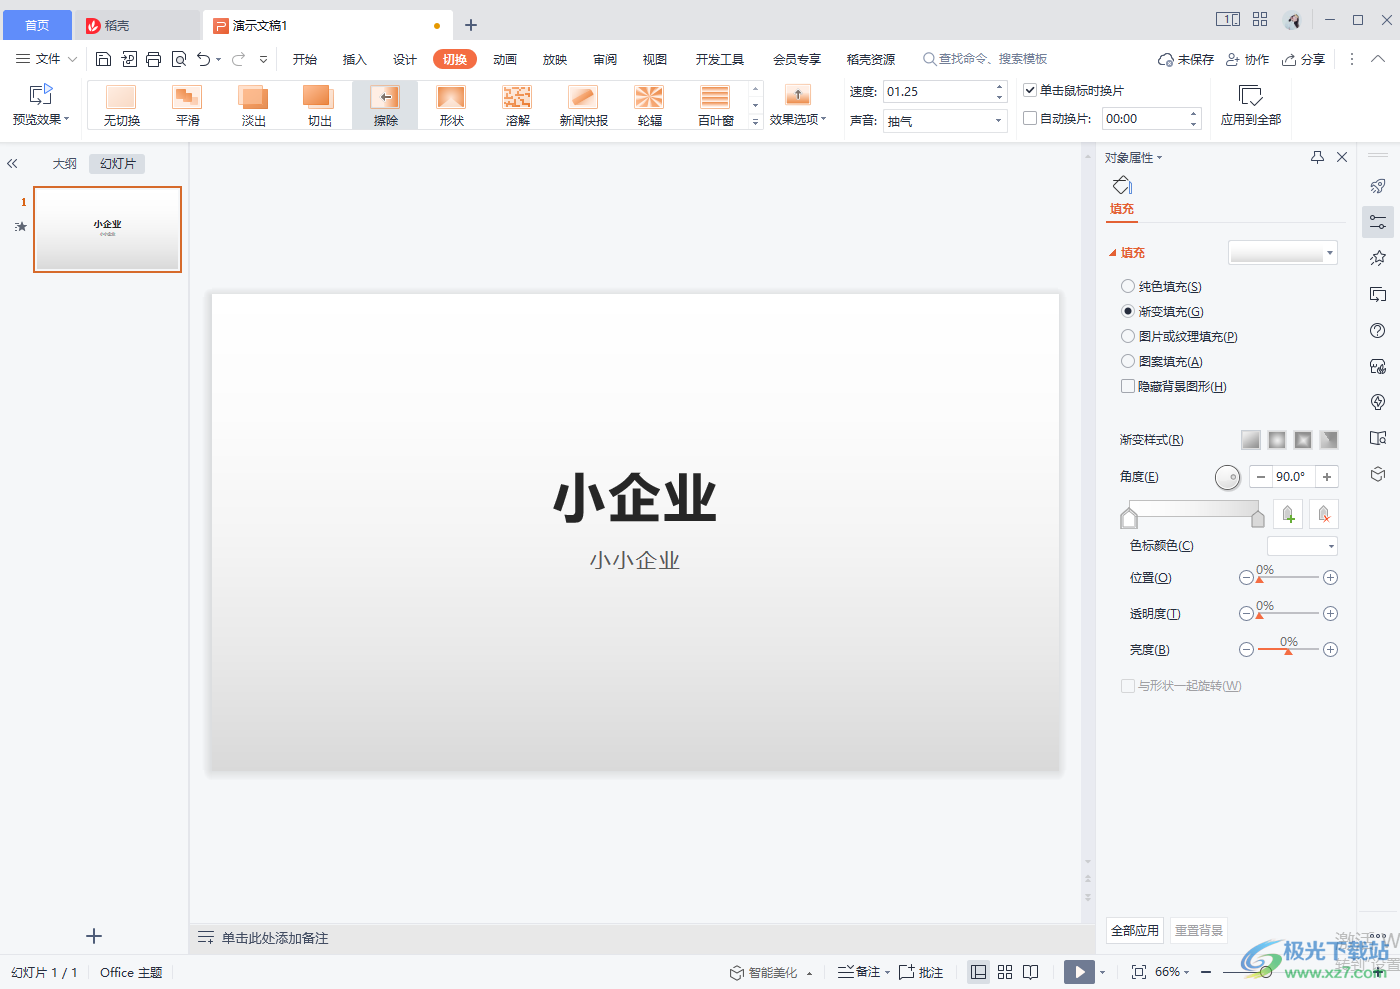Apply the 淡出 fade transition
This screenshot has height=989, width=1400.
click(x=253, y=105)
